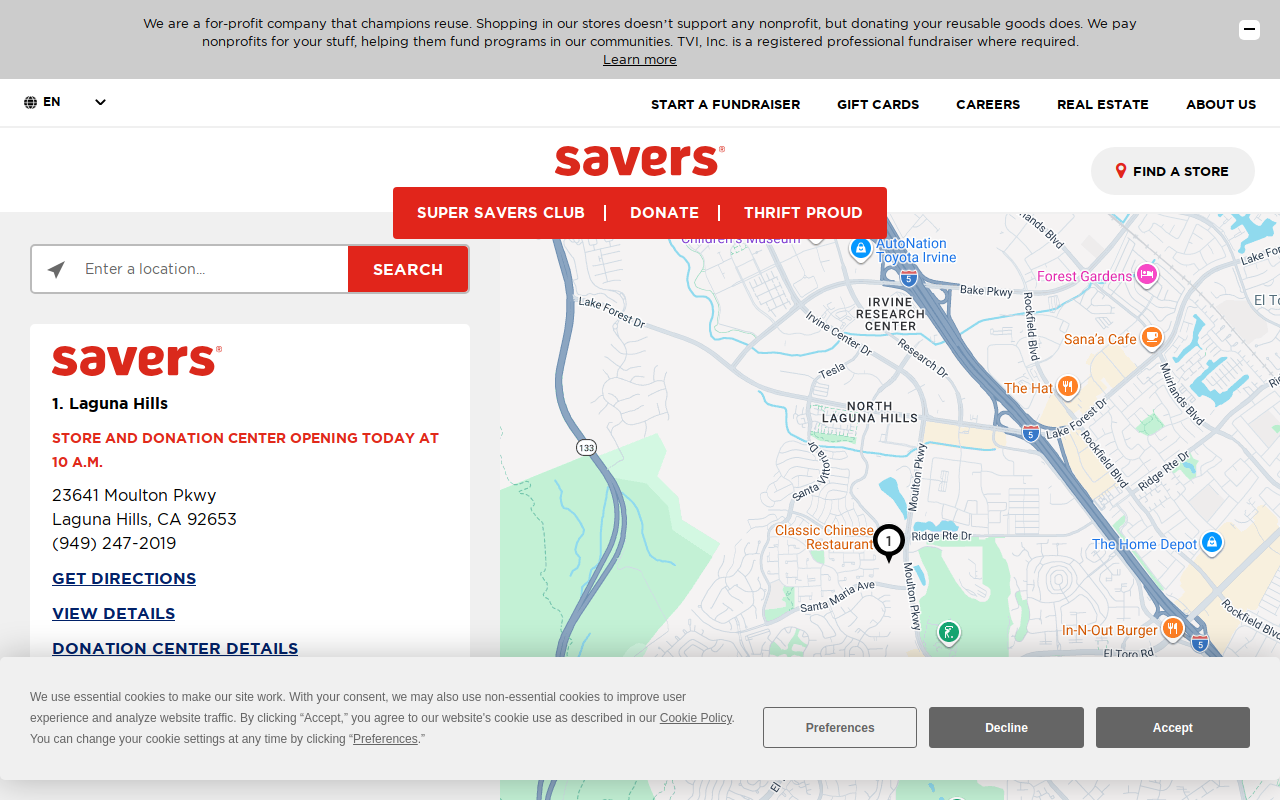Click the red Search button
Viewport: 1280px width, 800px height.
(408, 270)
